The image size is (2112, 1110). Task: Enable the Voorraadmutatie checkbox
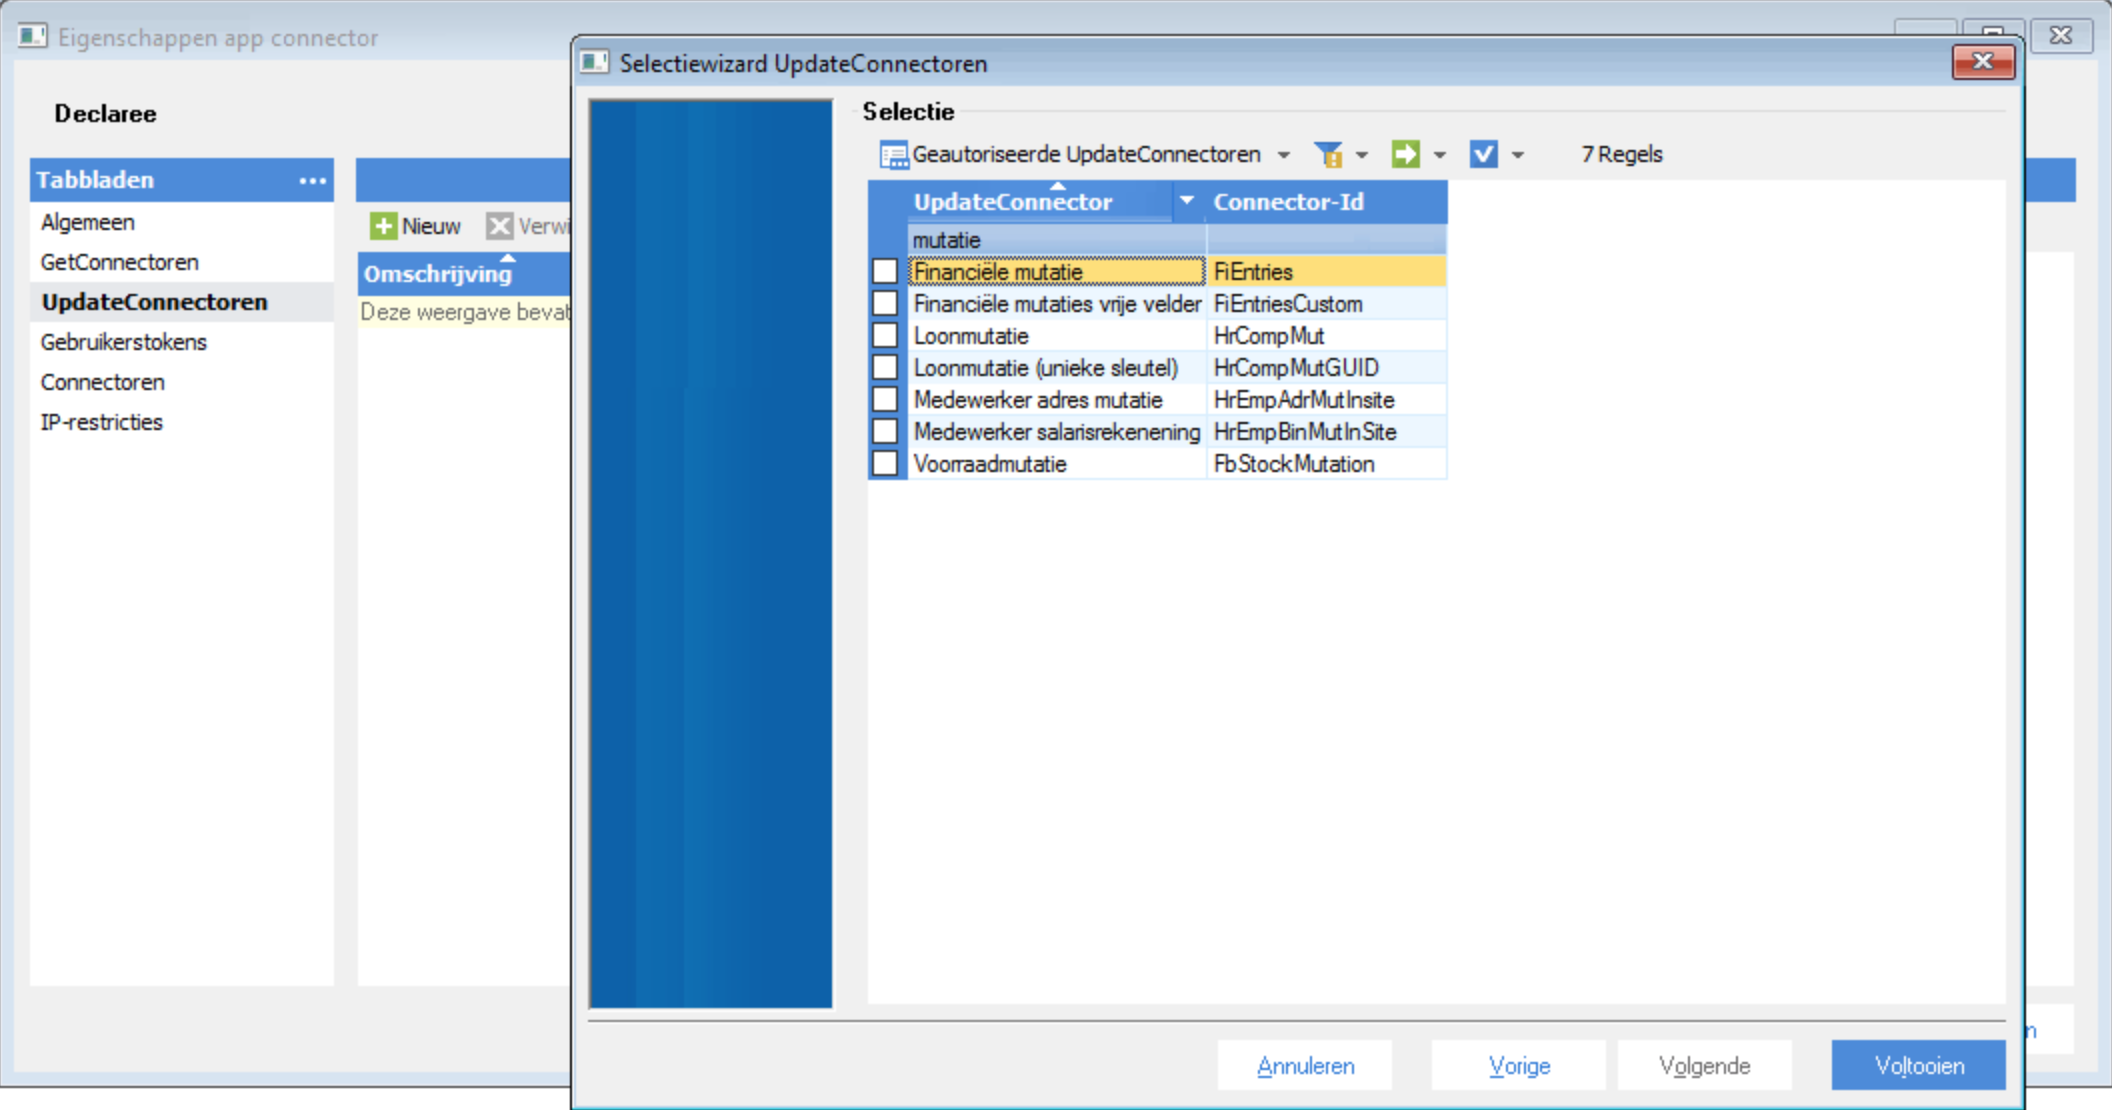(885, 463)
